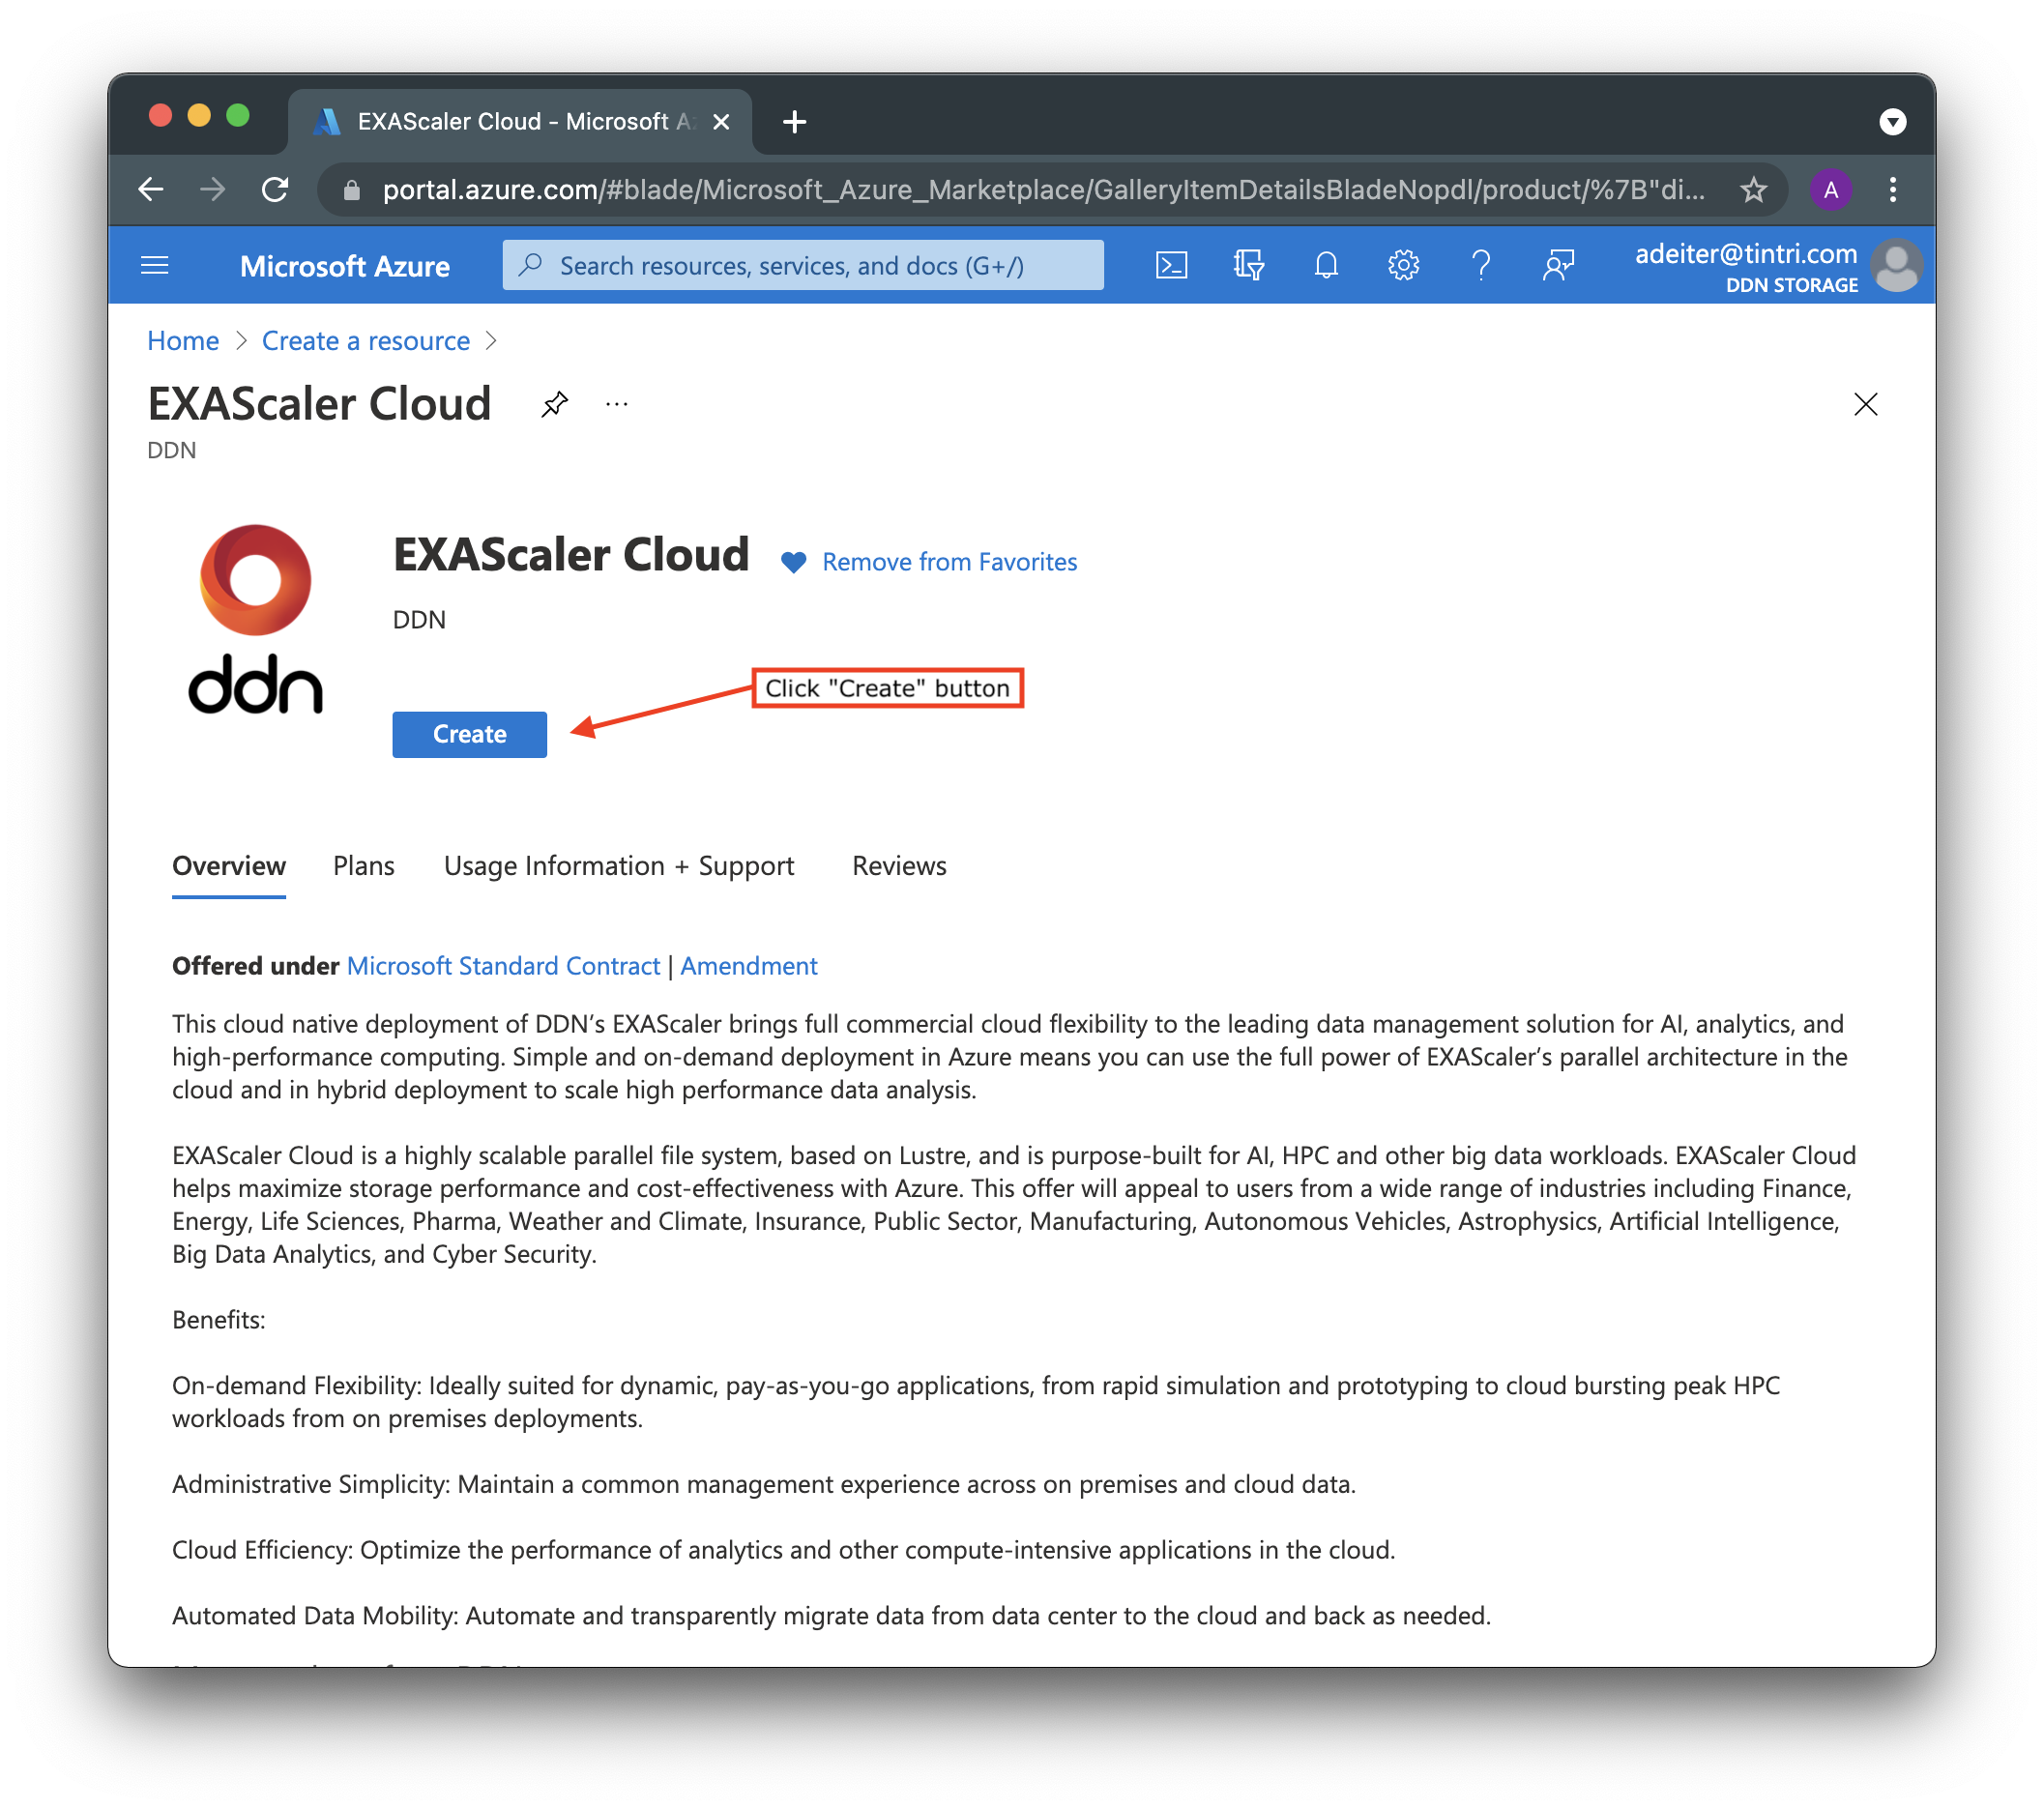The width and height of the screenshot is (2044, 1810).
Task: Open the Azure portal hamburger menu
Action: click(155, 265)
